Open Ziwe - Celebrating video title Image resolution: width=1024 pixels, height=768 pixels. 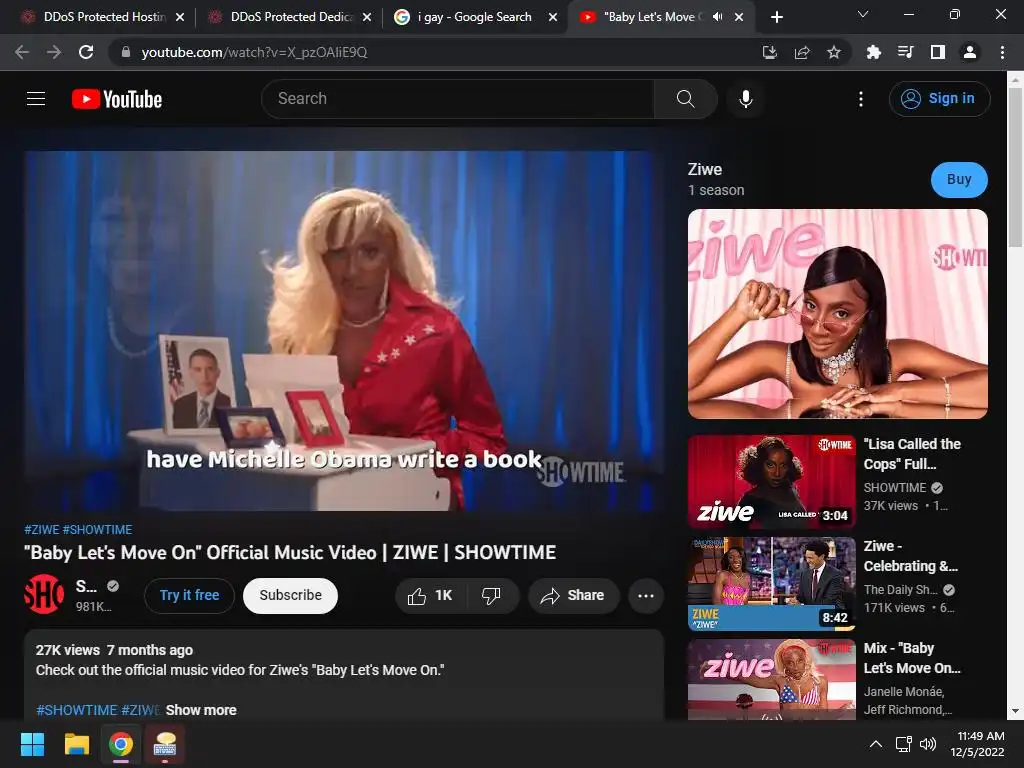click(910, 556)
